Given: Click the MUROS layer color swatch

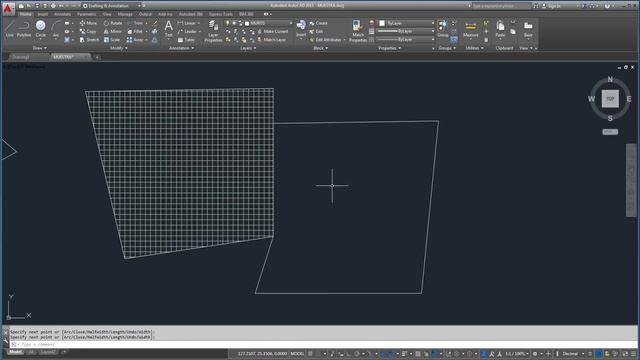Looking at the screenshot, I should (x=247, y=23).
